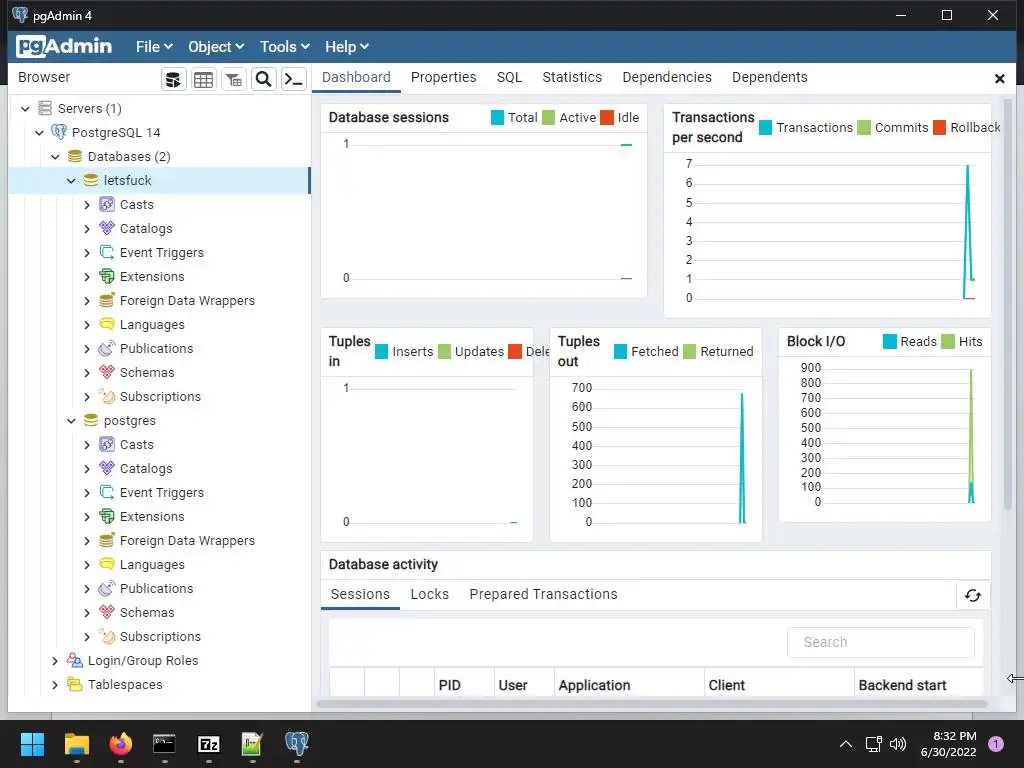Click the Servers (1) stack icon
Screen dimensions: 1024x768
click(x=44, y=108)
